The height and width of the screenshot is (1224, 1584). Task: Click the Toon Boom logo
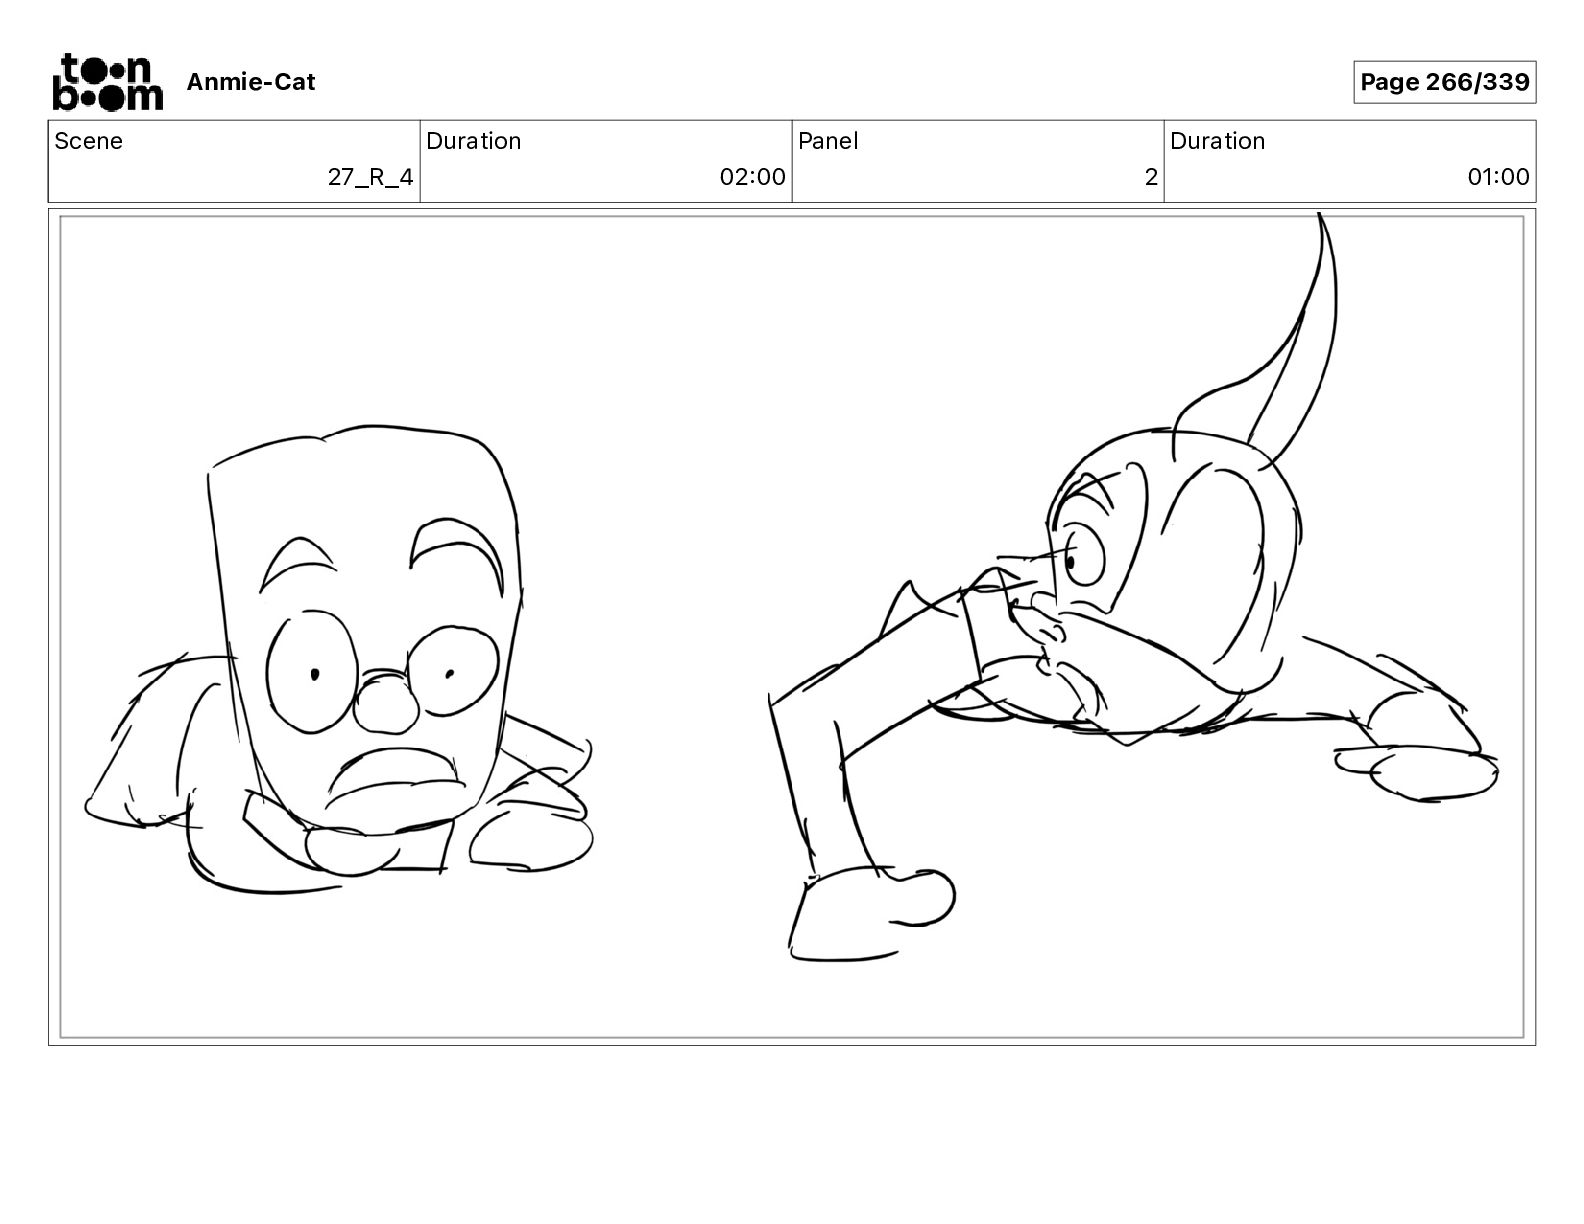(107, 81)
